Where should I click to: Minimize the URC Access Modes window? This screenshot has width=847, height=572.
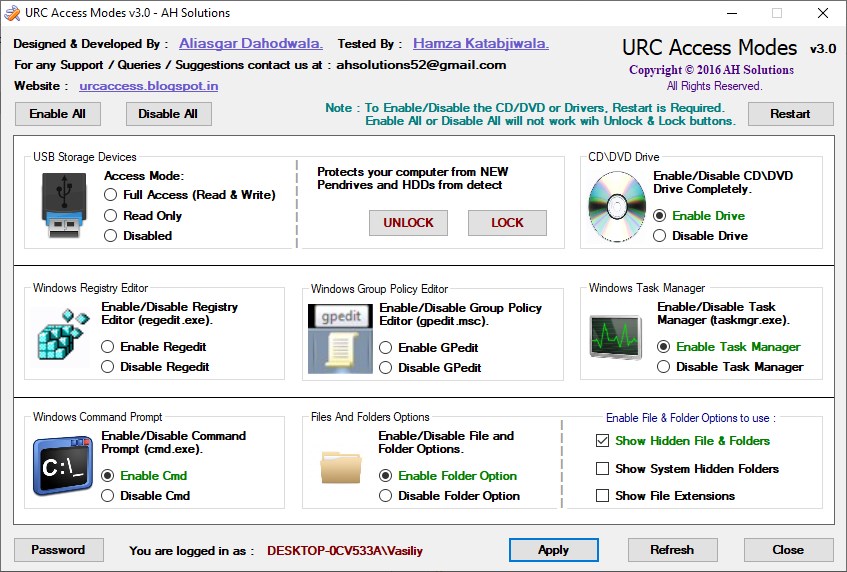pos(732,13)
